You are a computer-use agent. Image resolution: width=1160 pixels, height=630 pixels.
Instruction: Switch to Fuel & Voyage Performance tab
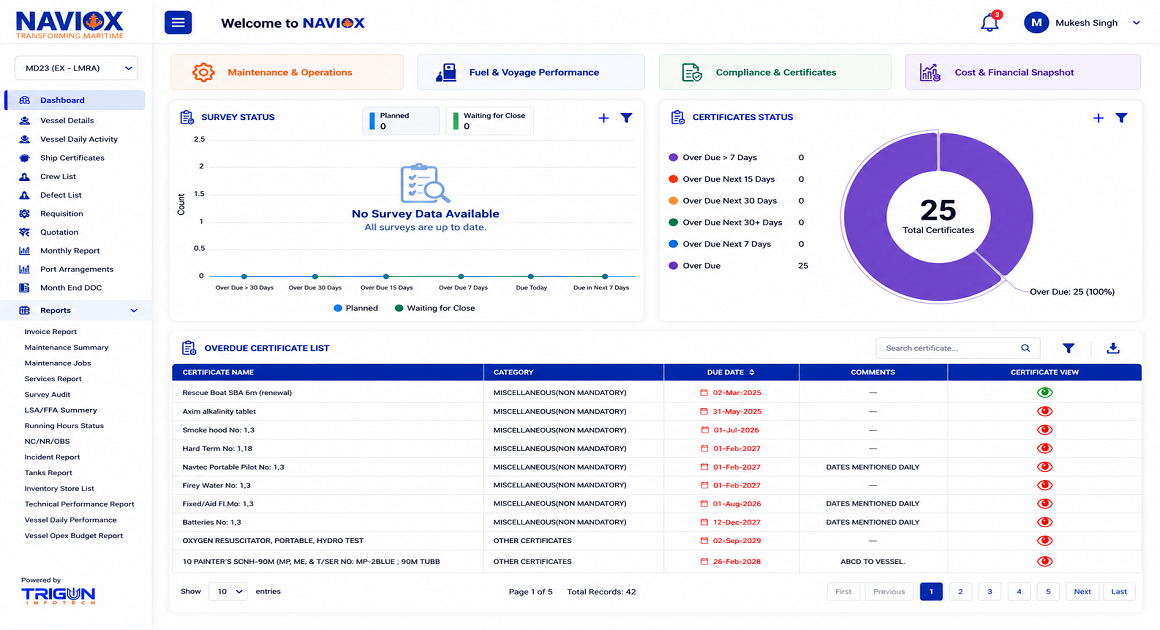point(531,72)
